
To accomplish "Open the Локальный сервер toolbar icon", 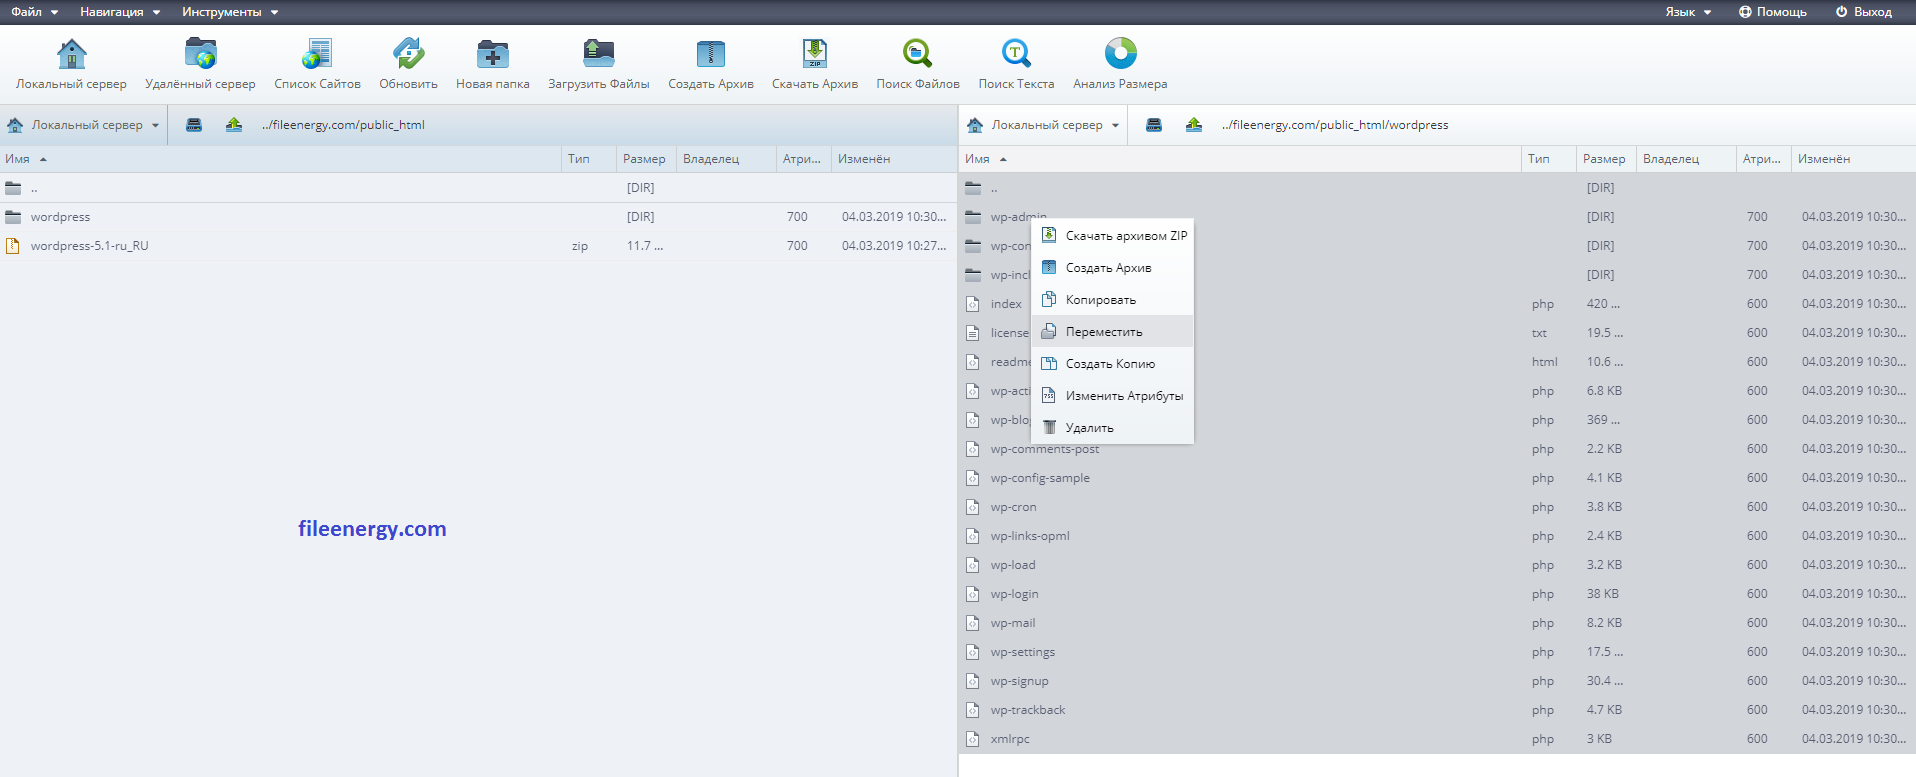I will [72, 53].
